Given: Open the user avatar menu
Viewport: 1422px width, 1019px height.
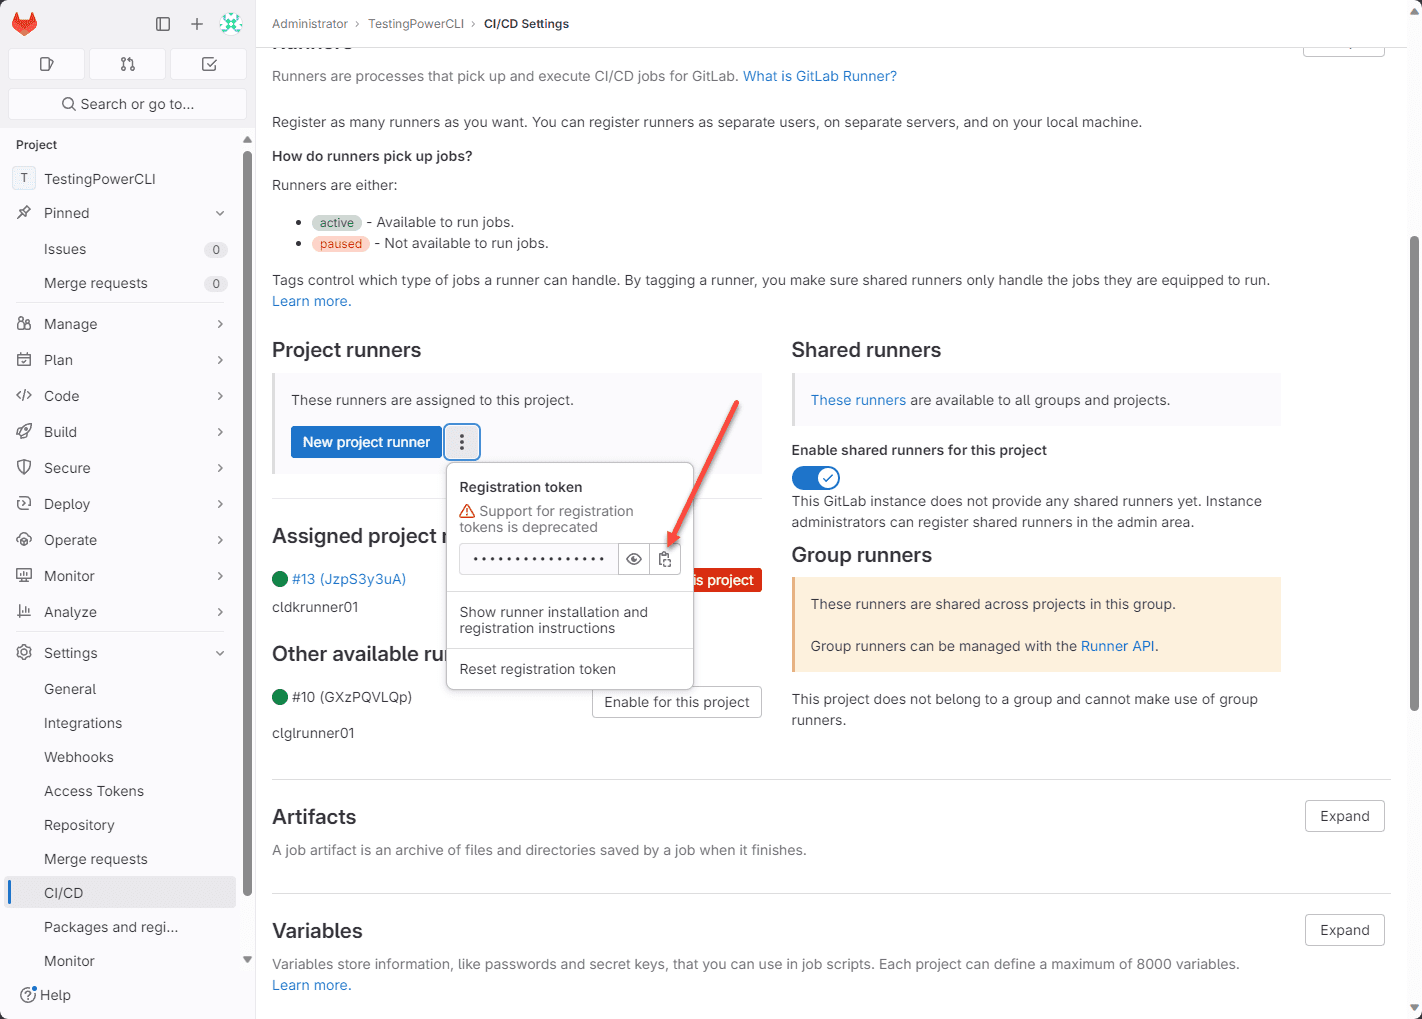Looking at the screenshot, I should [231, 24].
